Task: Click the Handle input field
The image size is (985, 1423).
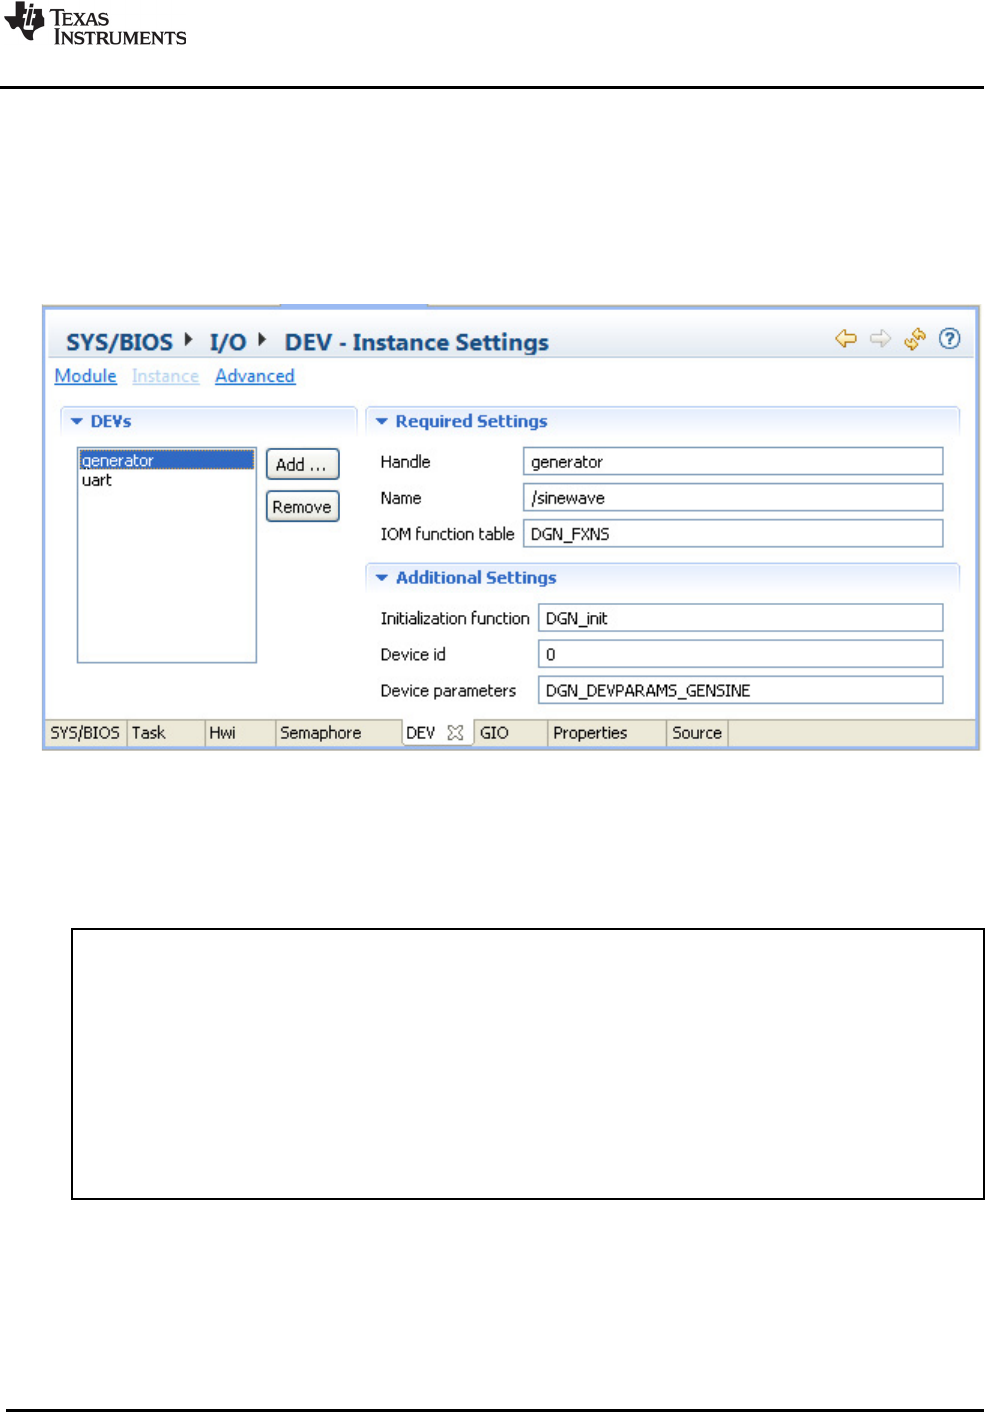Action: click(x=733, y=462)
